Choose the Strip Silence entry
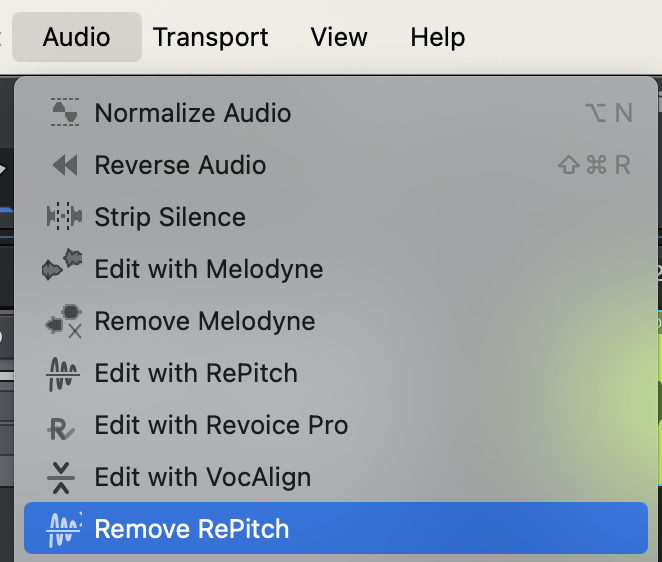The width and height of the screenshot is (662, 562). [x=170, y=217]
